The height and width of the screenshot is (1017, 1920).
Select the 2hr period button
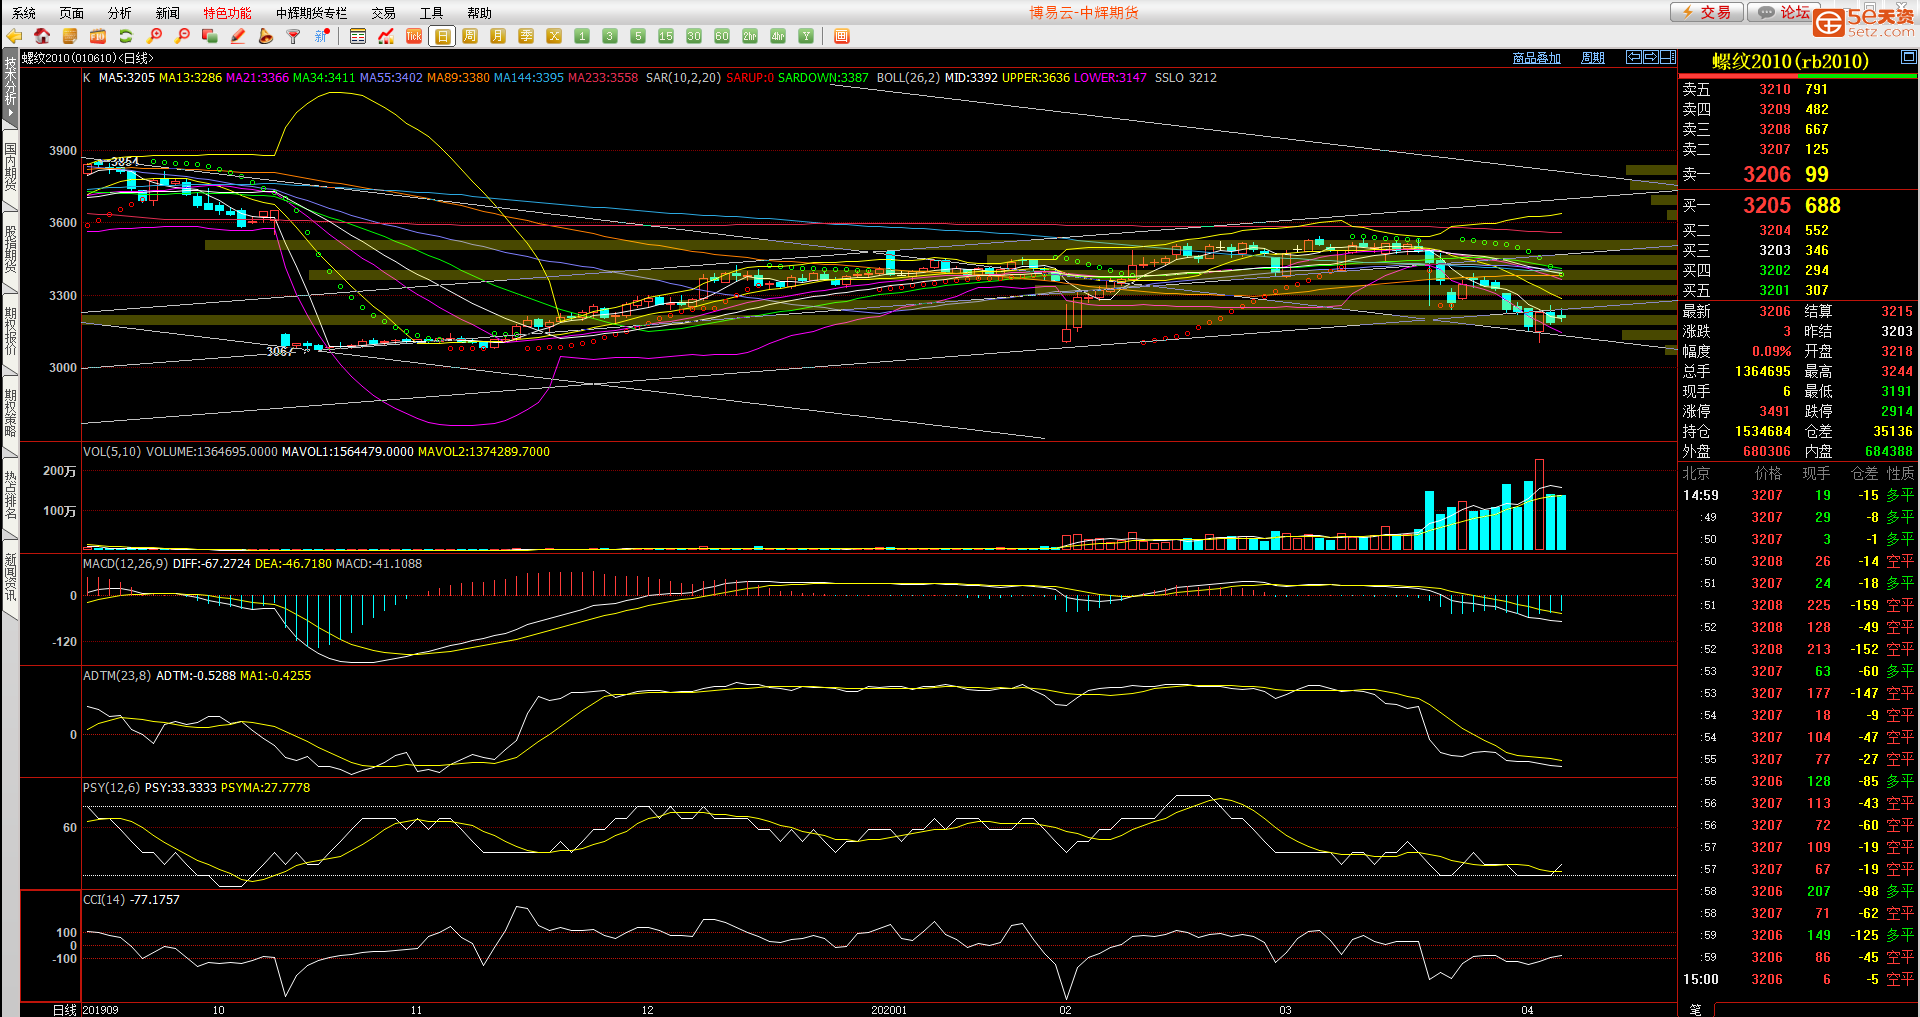tap(750, 36)
